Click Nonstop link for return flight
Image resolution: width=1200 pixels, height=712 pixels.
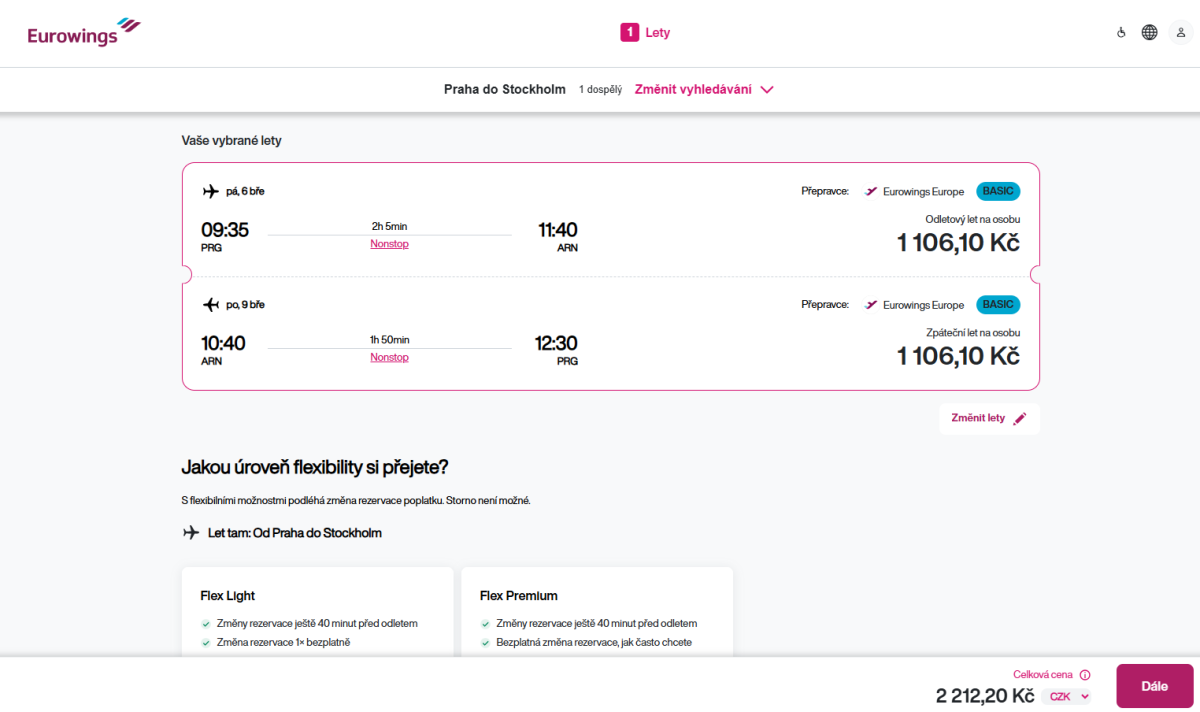[389, 357]
